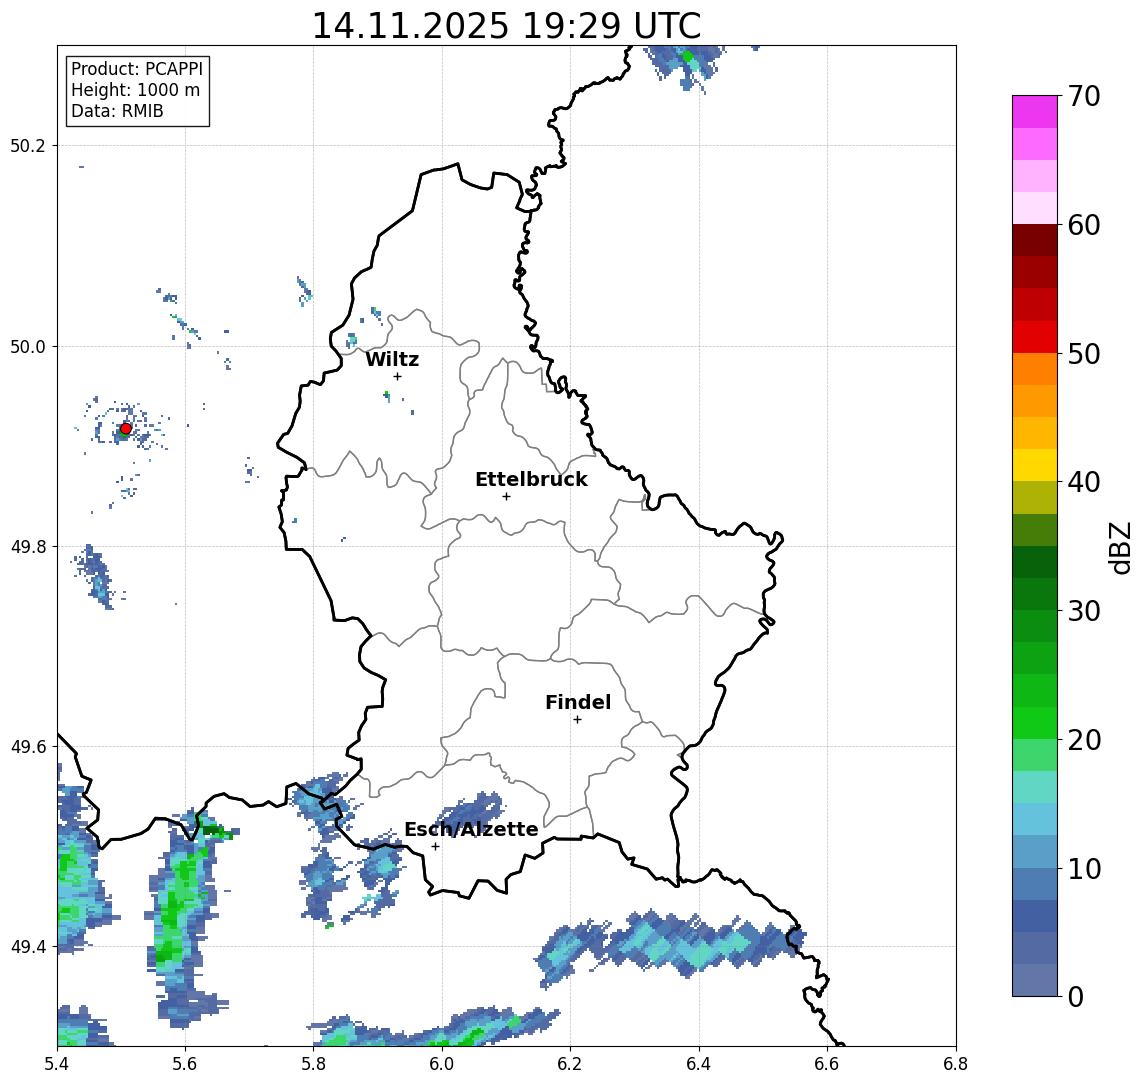Screen dimensions: 1145x1084
Task: Click the 40 tick on colorbar
Action: coord(1084,482)
